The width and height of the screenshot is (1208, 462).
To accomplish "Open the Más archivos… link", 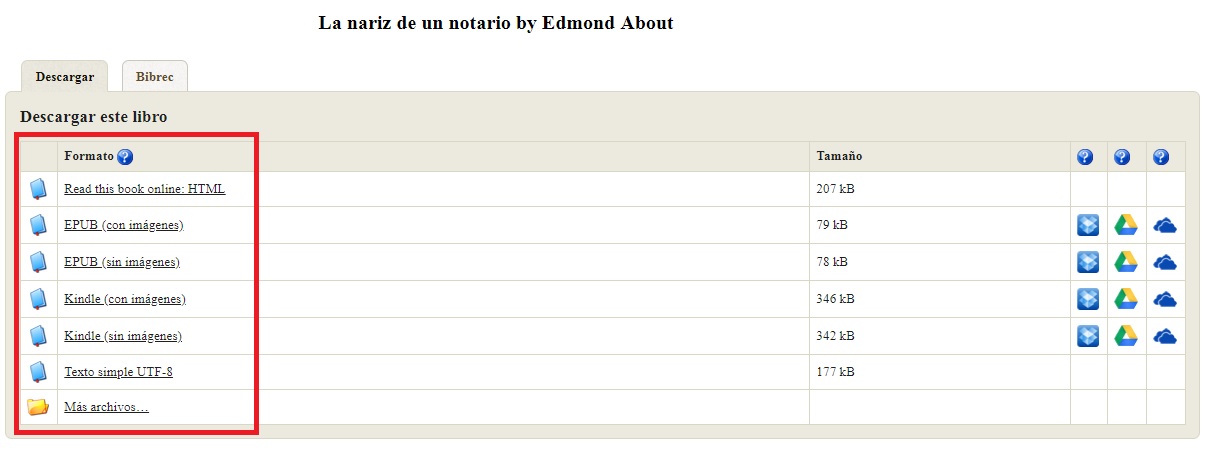I will 106,407.
